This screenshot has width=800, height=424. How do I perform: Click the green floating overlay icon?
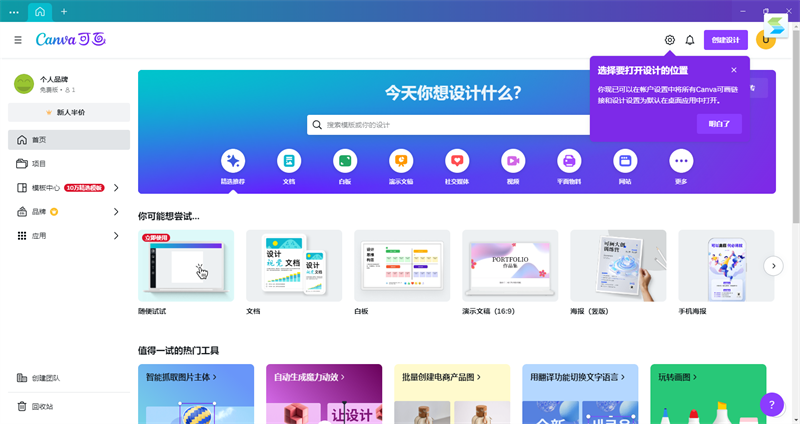pyautogui.click(x=776, y=26)
